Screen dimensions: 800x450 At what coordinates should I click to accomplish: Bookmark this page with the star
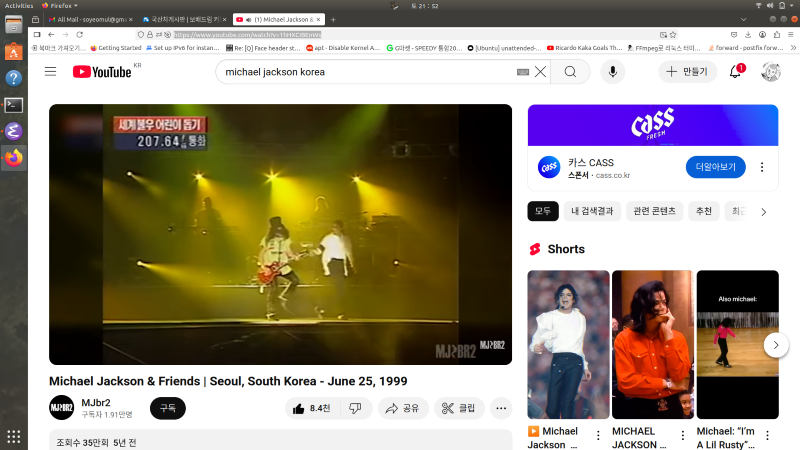coord(673,35)
